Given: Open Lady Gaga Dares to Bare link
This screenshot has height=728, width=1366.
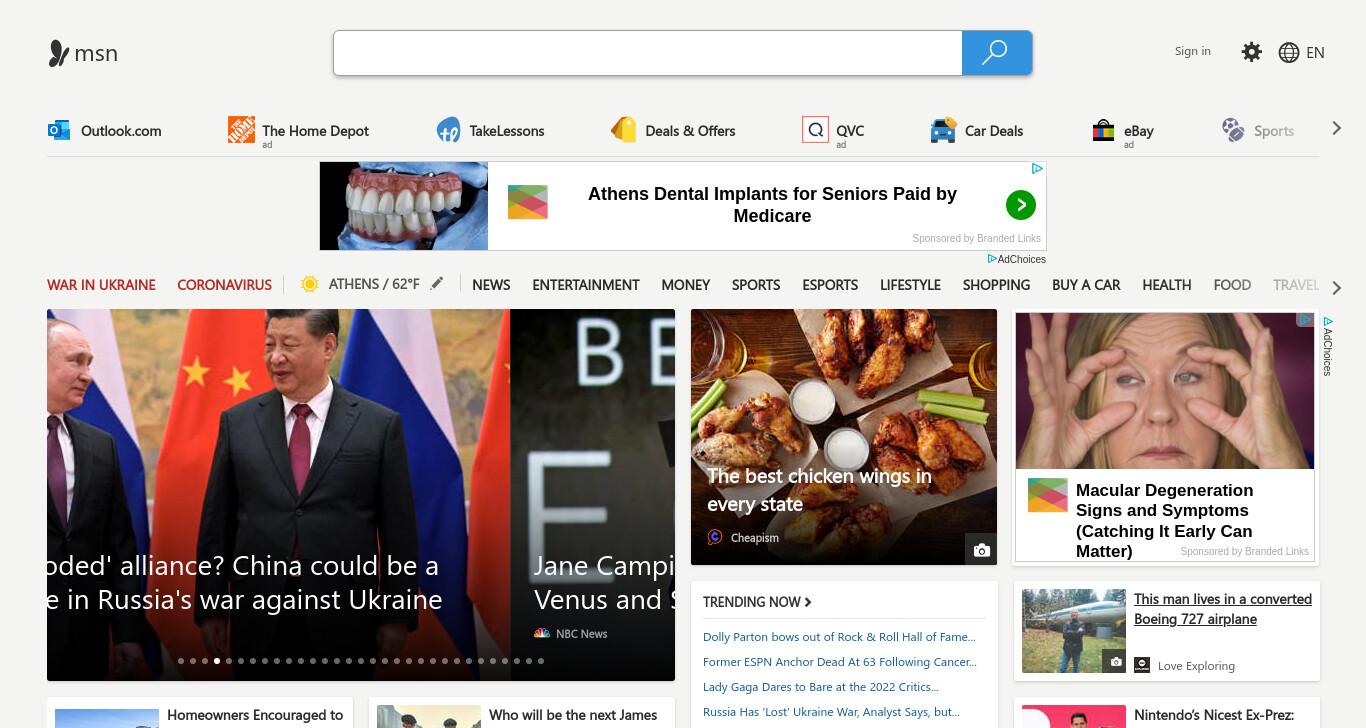Looking at the screenshot, I should tap(821, 687).
